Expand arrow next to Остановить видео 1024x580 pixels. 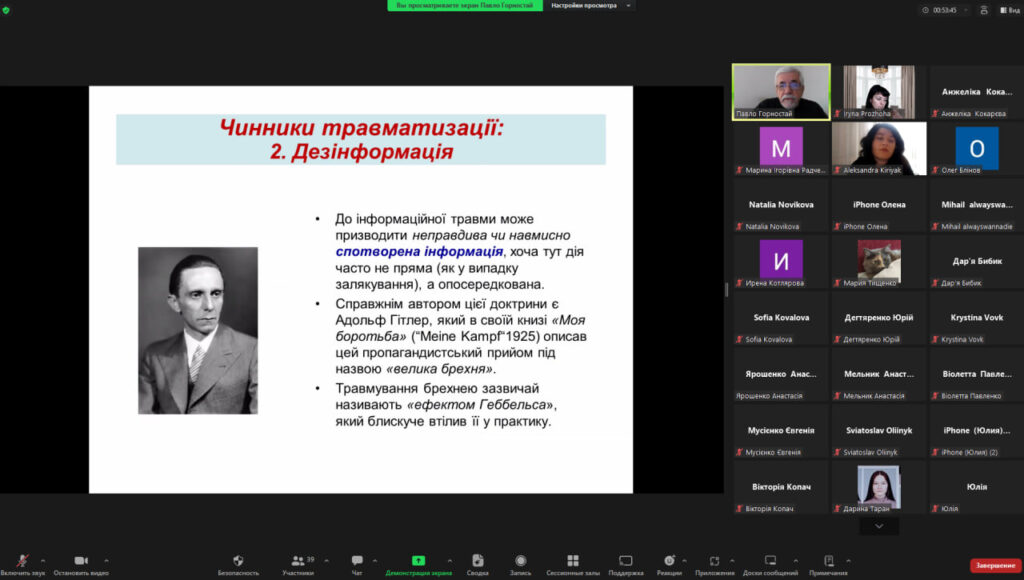click(x=106, y=560)
